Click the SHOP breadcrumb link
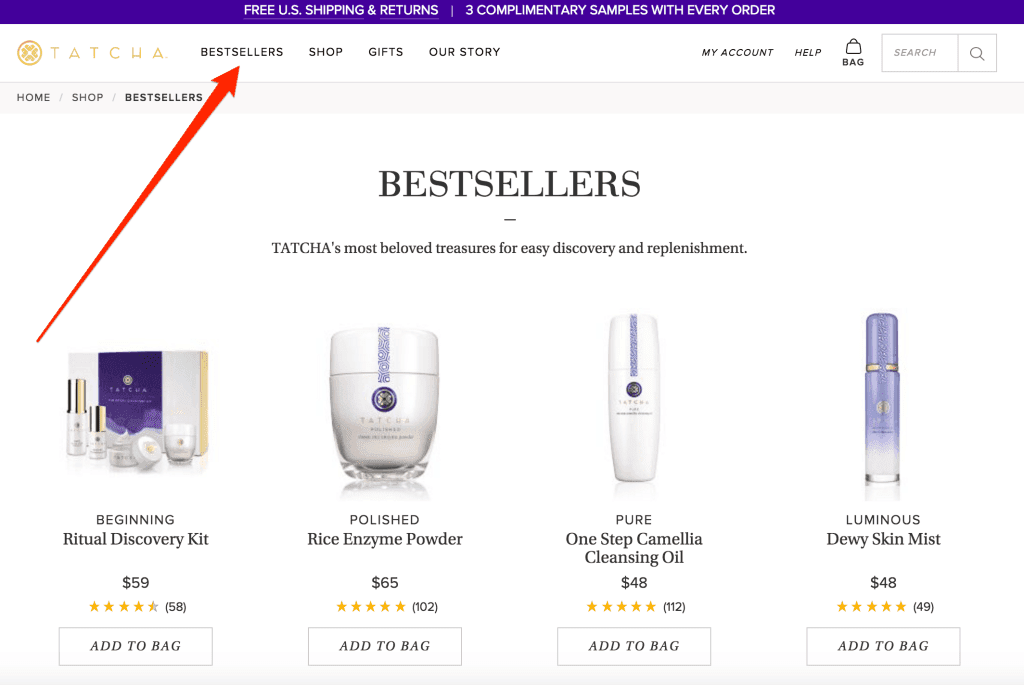The width and height of the screenshot is (1024, 685). pos(87,97)
